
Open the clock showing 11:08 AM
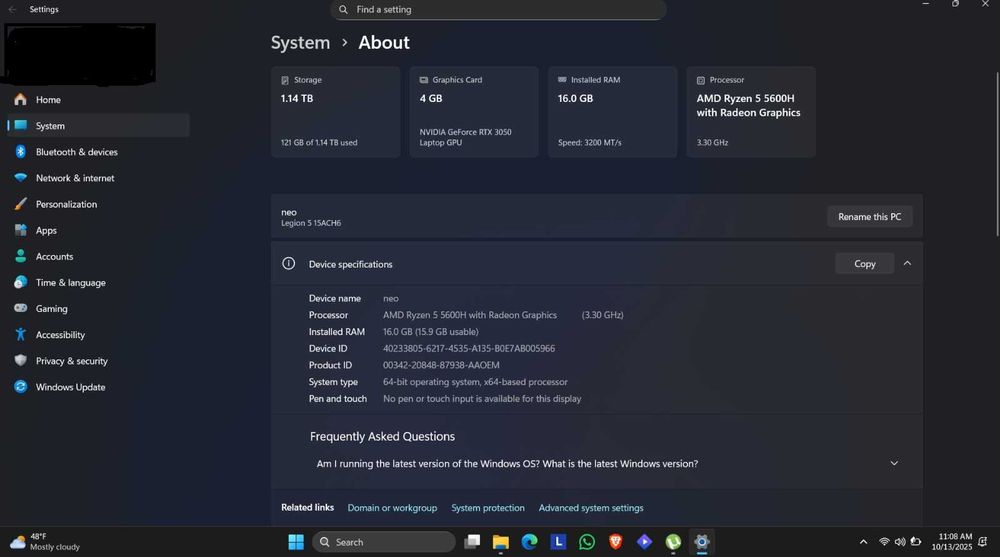click(952, 542)
